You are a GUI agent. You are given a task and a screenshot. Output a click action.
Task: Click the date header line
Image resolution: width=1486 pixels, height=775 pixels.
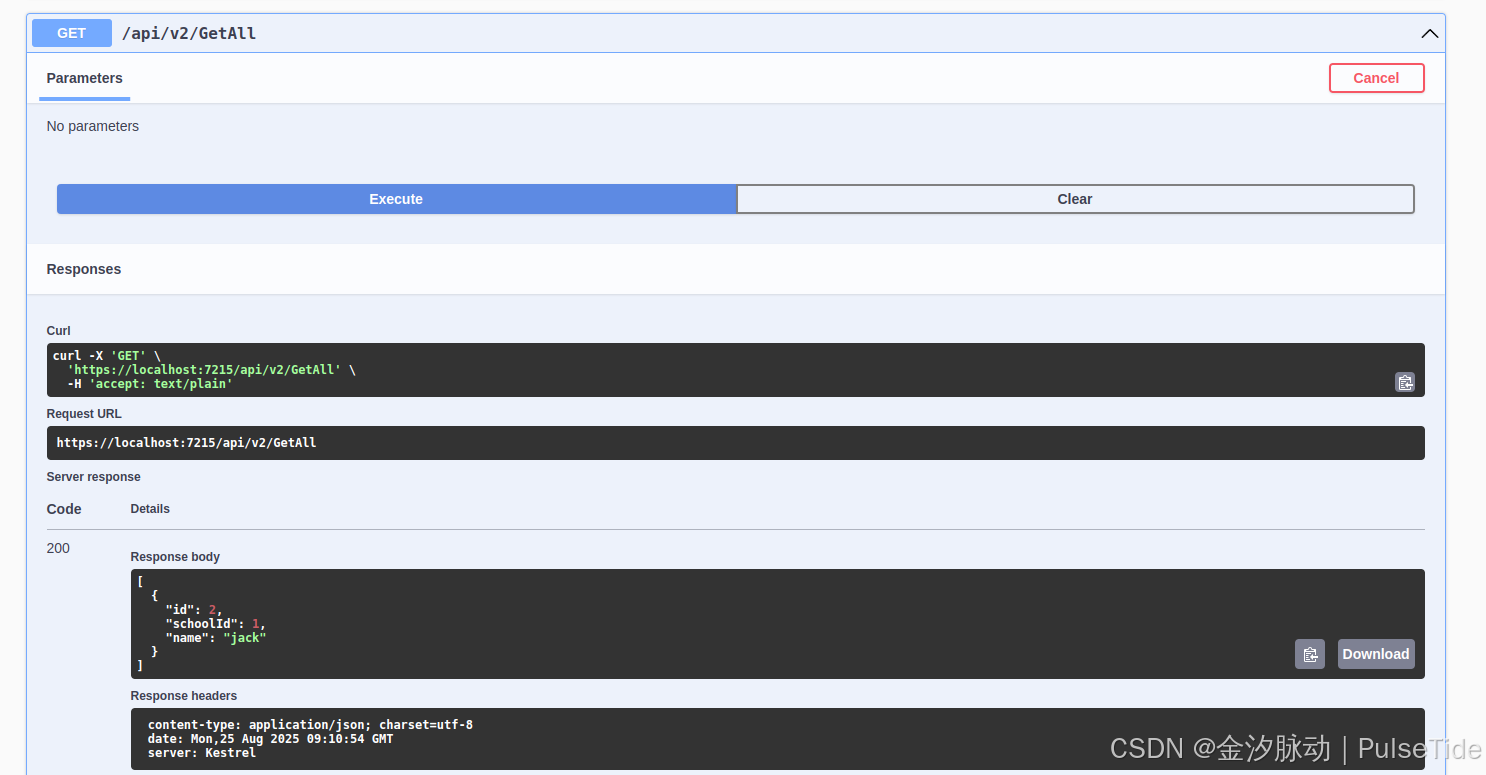coord(271,739)
